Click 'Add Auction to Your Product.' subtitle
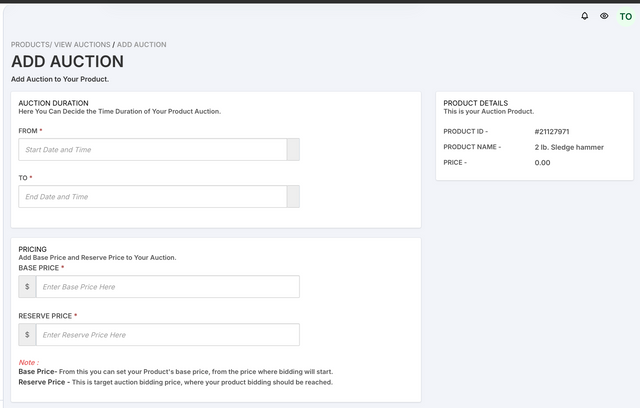Image resolution: width=640 pixels, height=408 pixels. 60,79
